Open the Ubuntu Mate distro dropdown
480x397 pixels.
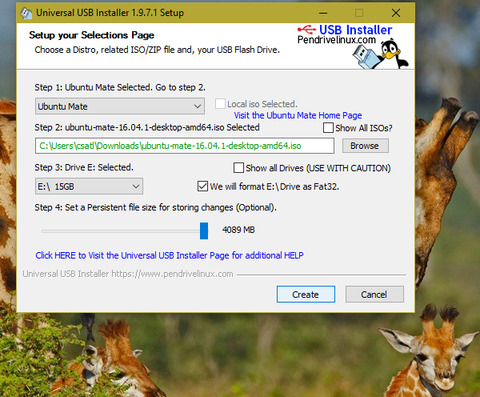tap(120, 106)
